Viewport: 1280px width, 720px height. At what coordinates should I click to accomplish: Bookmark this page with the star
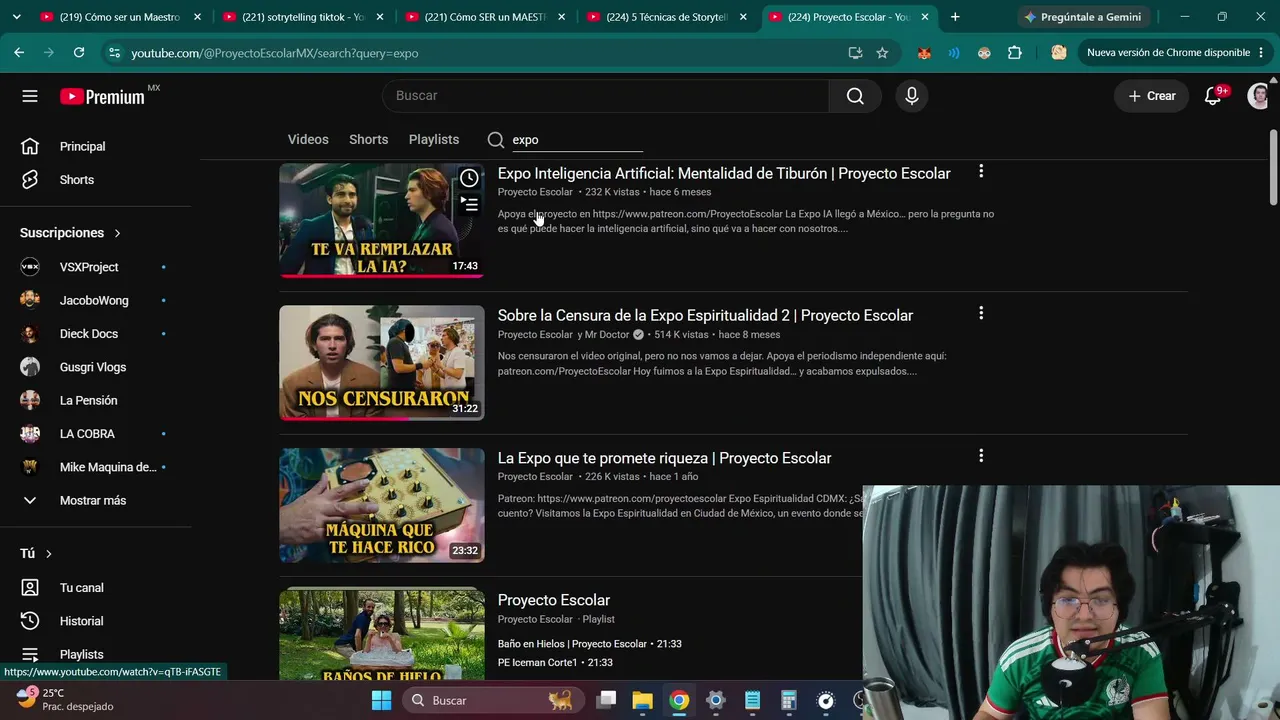882,53
